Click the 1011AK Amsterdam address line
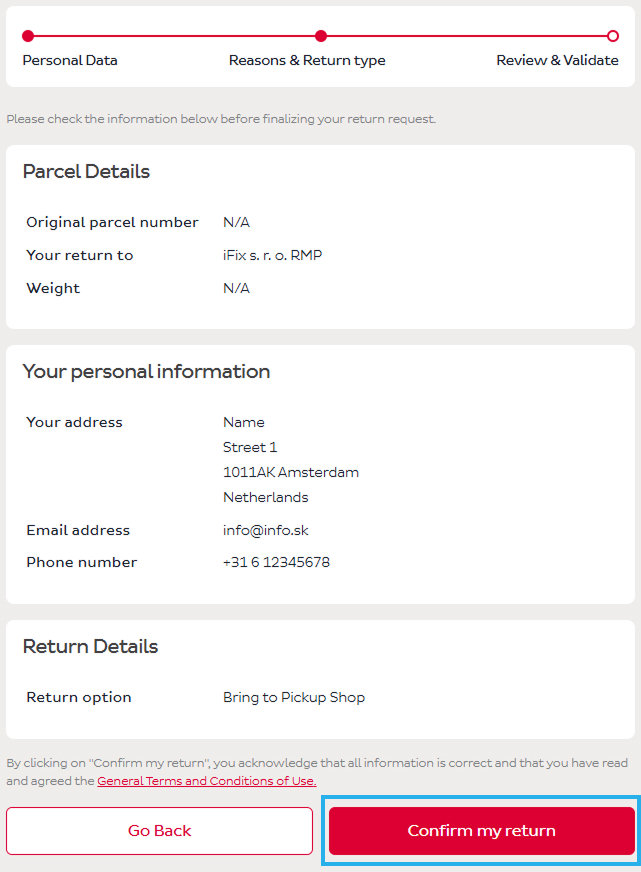Image resolution: width=641 pixels, height=872 pixels. tap(290, 472)
